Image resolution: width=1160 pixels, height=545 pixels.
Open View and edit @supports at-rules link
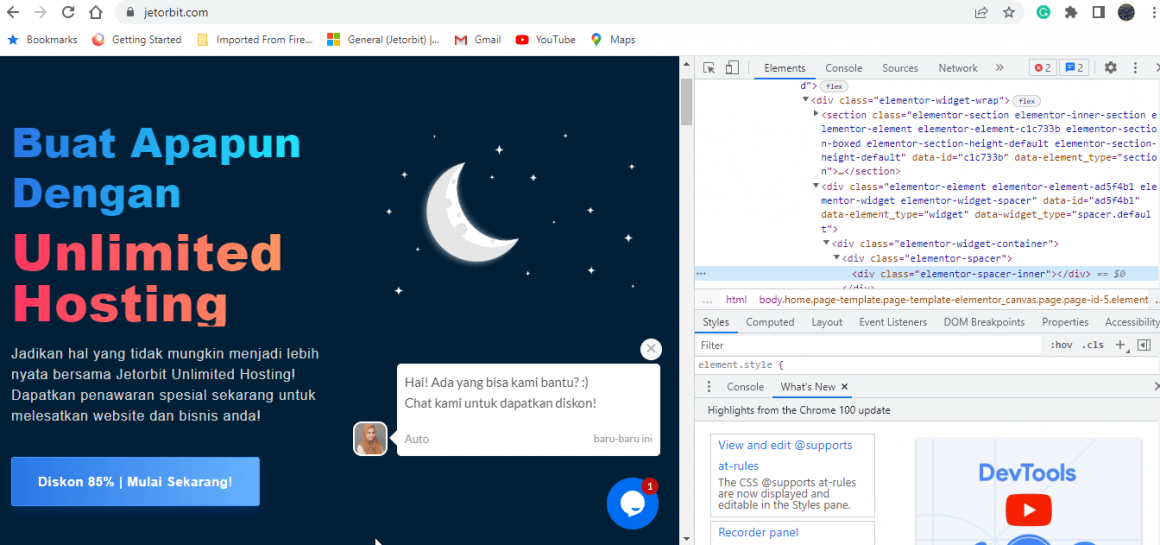[785, 456]
